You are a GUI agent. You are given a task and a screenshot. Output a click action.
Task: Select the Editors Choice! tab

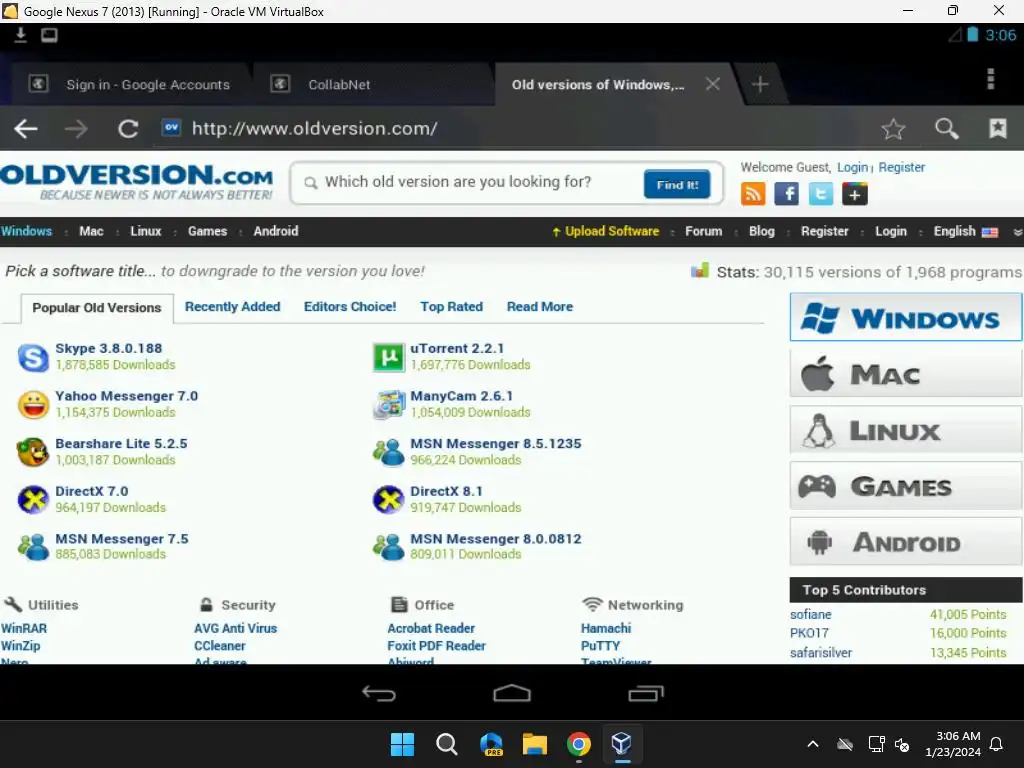pos(350,306)
